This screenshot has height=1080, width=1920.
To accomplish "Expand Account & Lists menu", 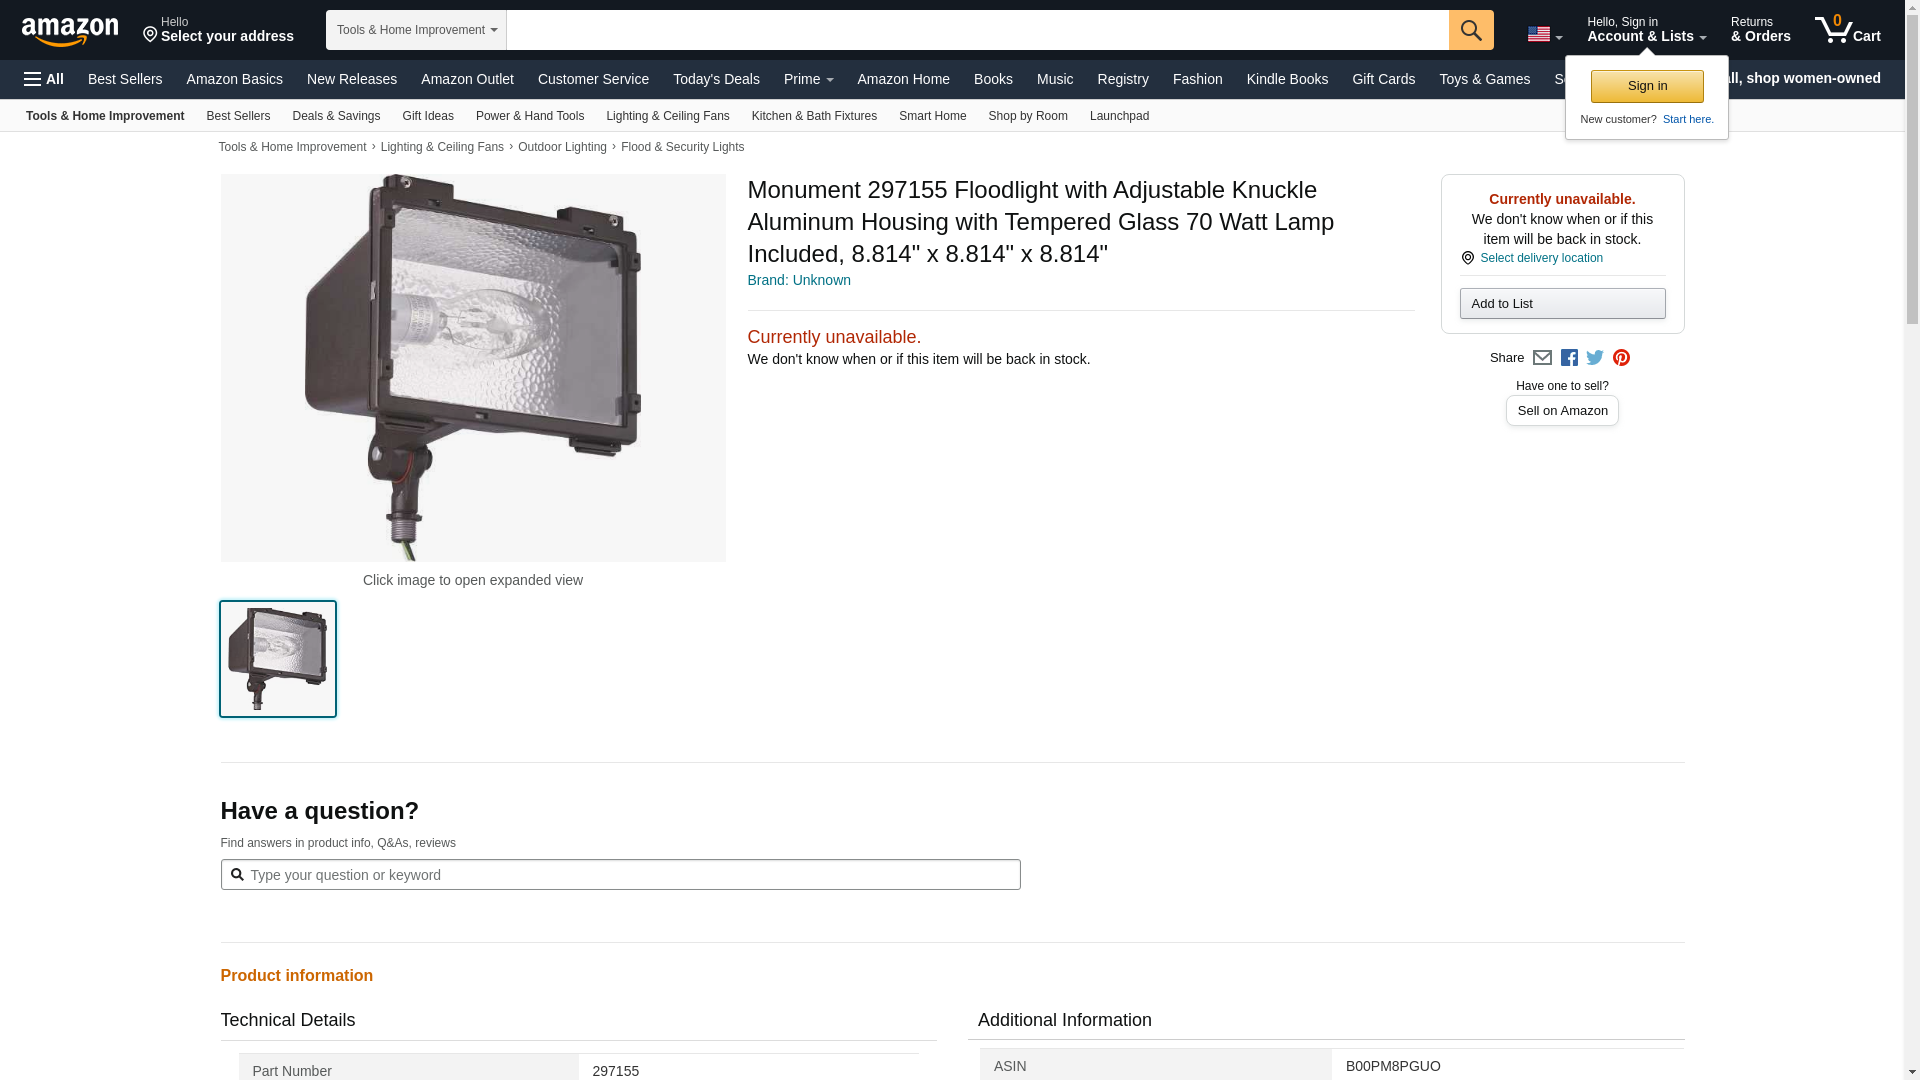I will pos(1646,30).
